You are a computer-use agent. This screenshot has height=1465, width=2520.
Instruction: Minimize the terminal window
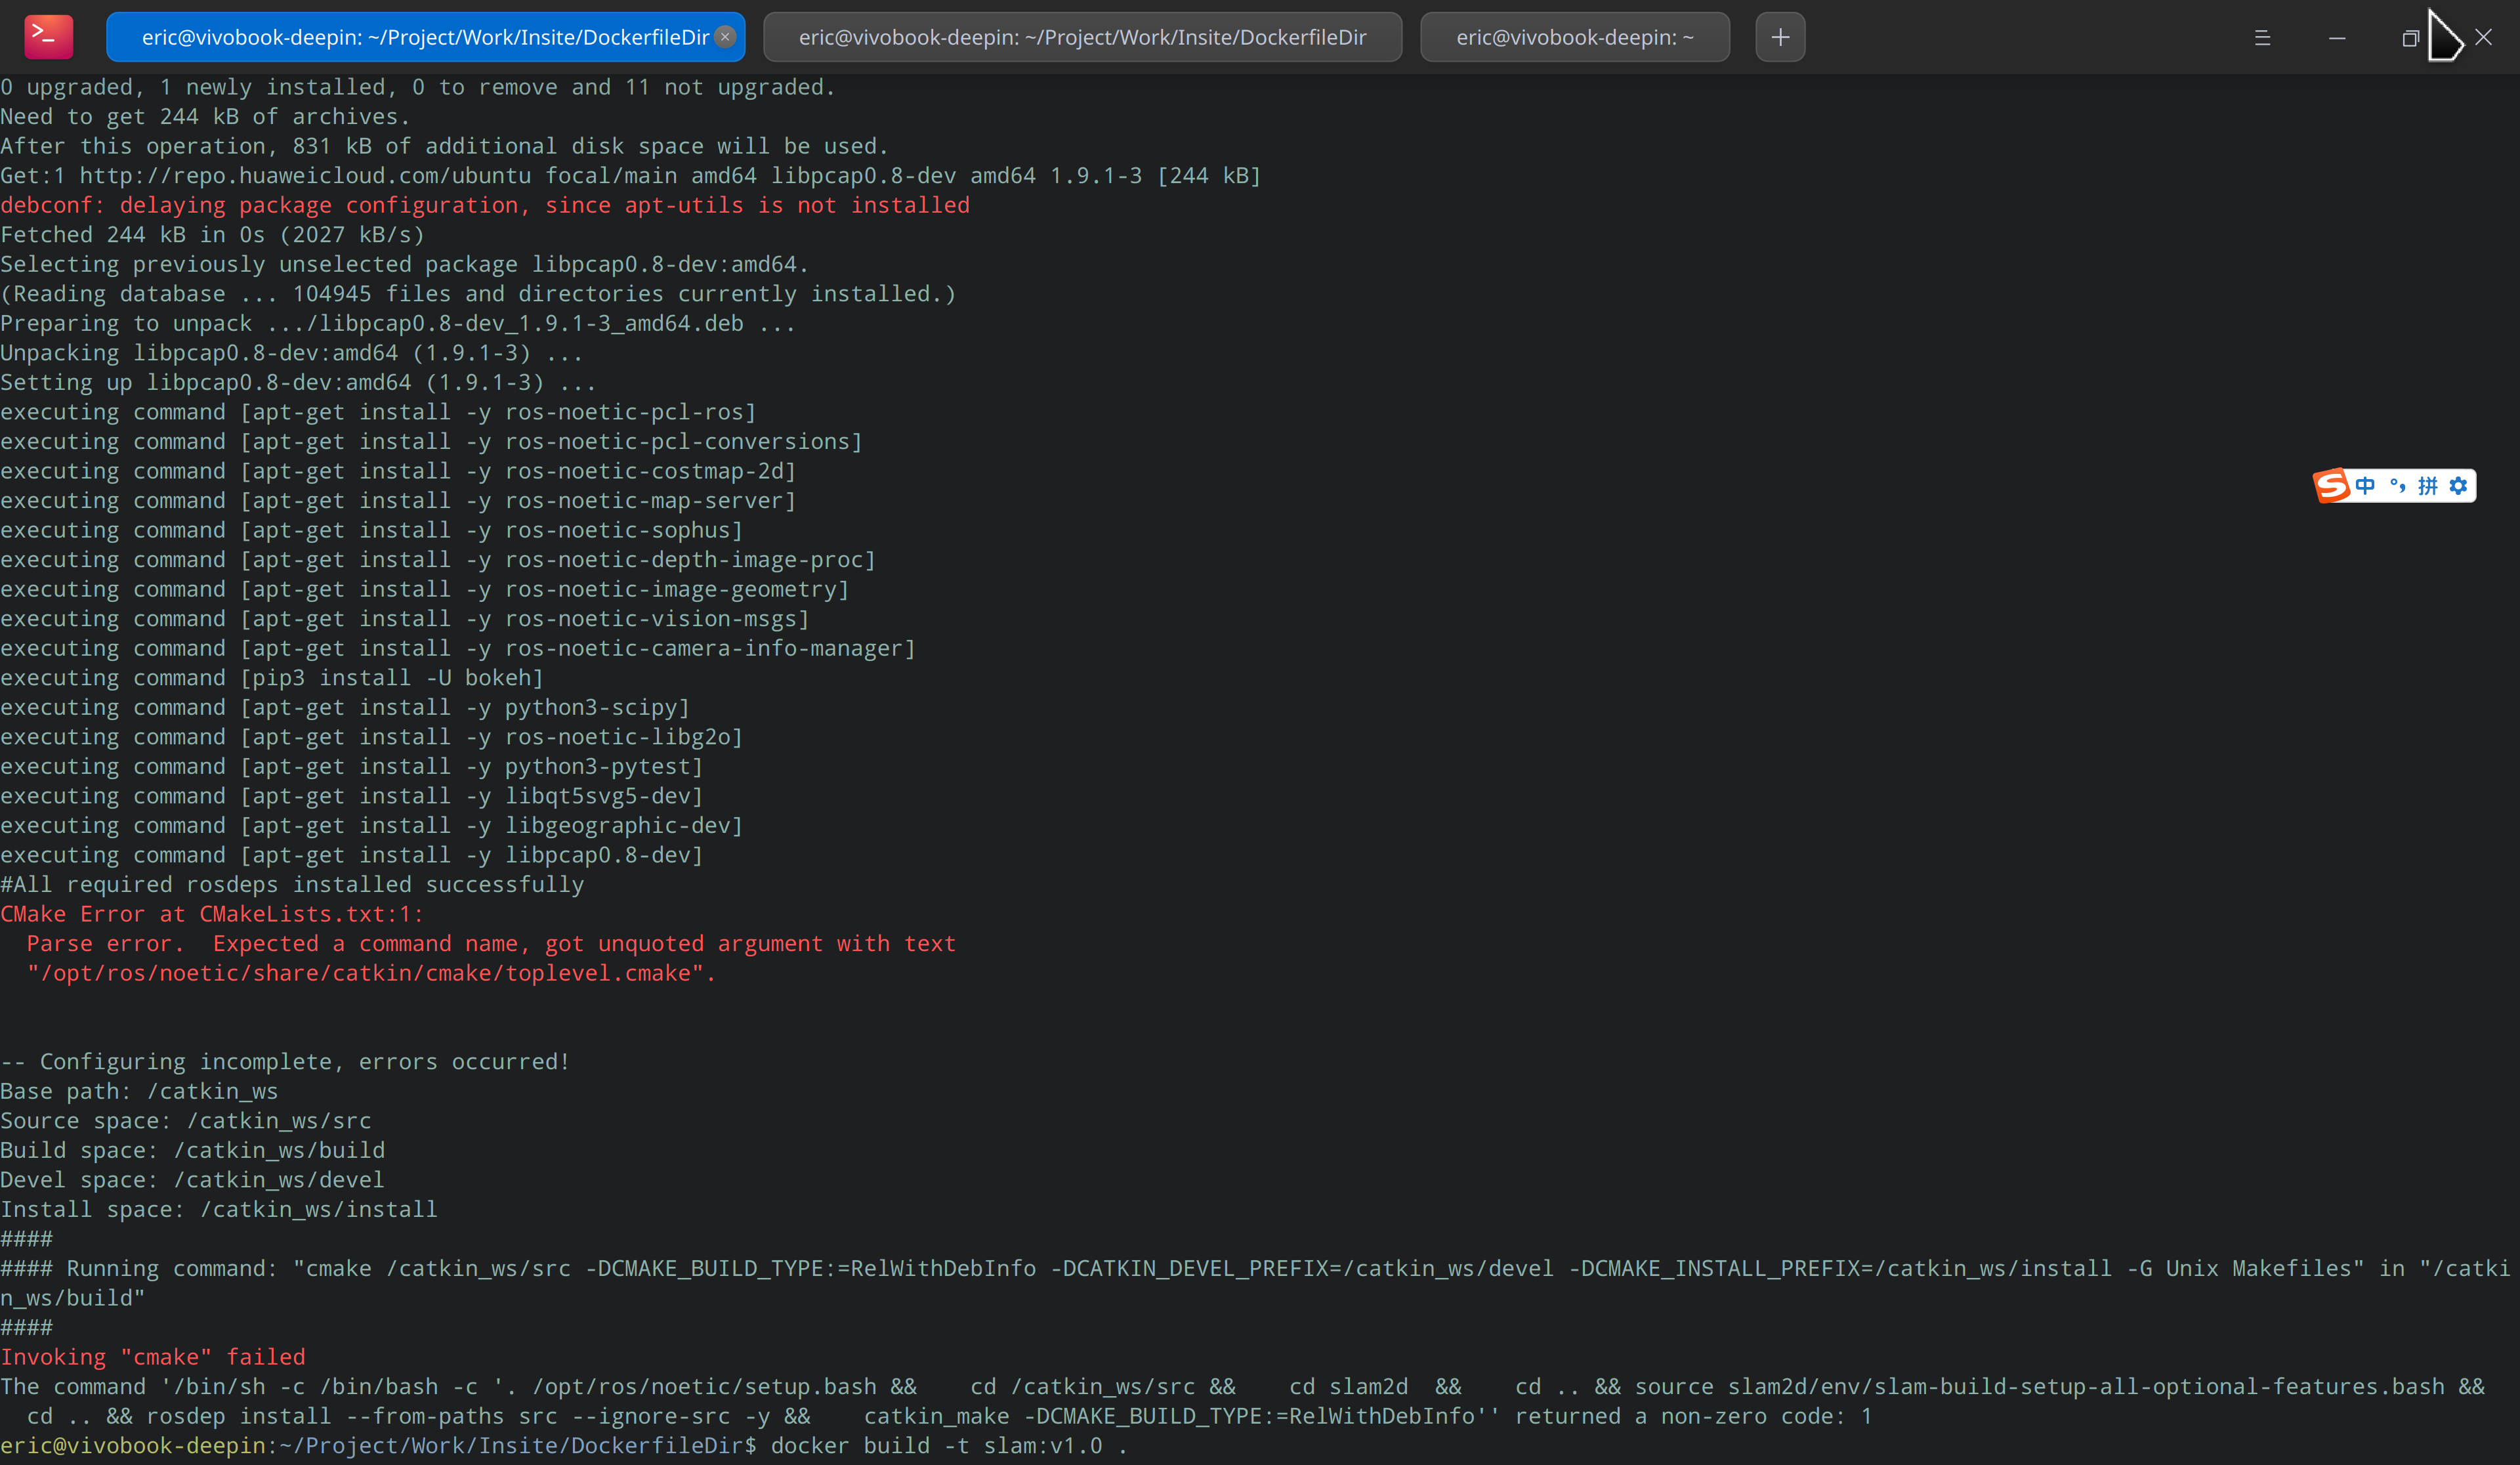2337,38
